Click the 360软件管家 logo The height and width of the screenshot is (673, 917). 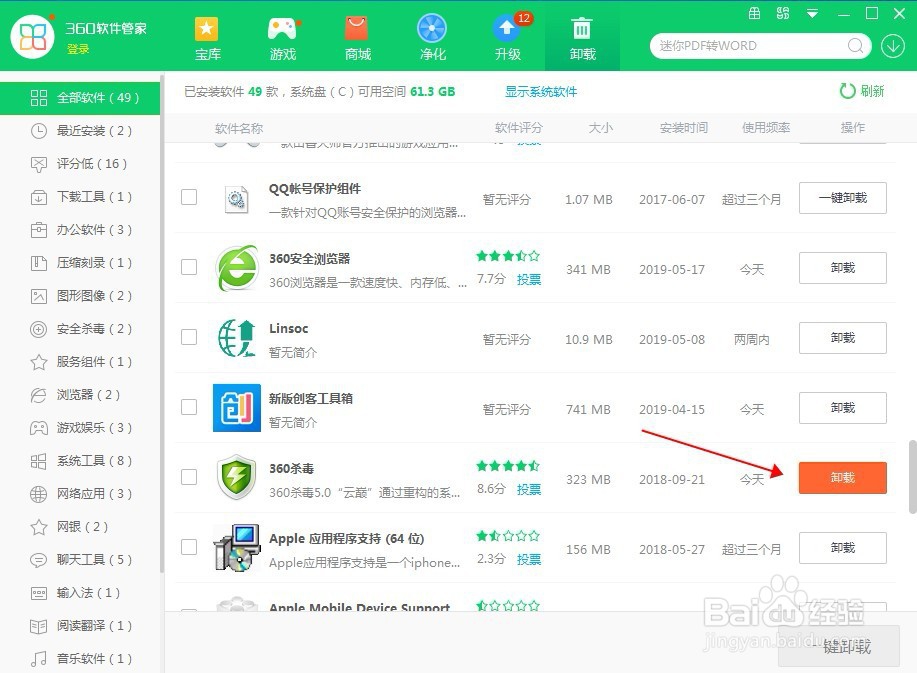[33, 37]
